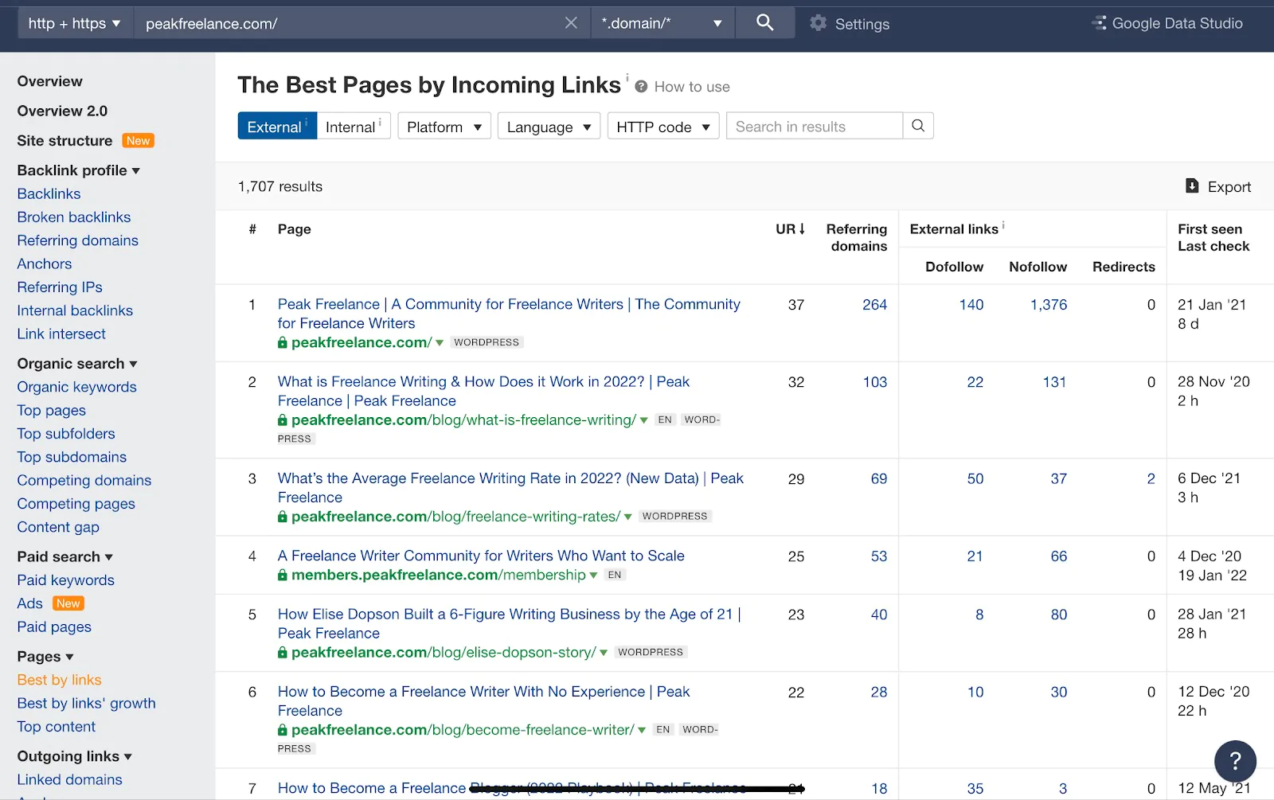Viewport: 1274px width, 800px height.
Task: Open Internal backlinks report
Action: (75, 310)
